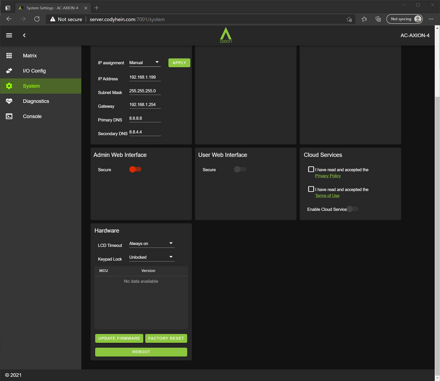This screenshot has width=440, height=381.
Task: Click the Apply button
Action: (179, 63)
